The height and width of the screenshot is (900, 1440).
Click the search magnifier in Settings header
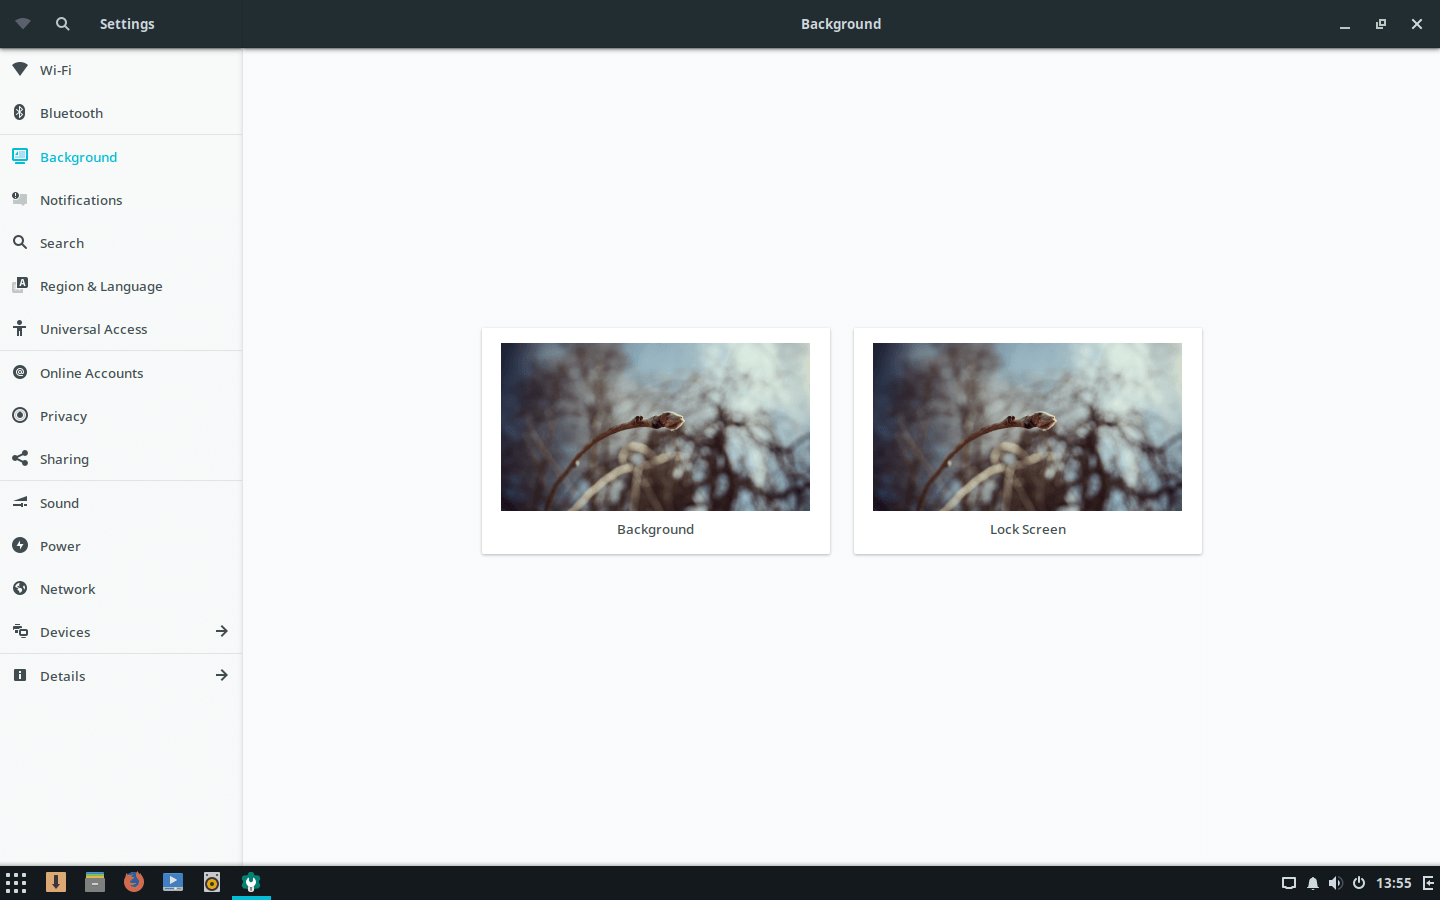click(62, 23)
